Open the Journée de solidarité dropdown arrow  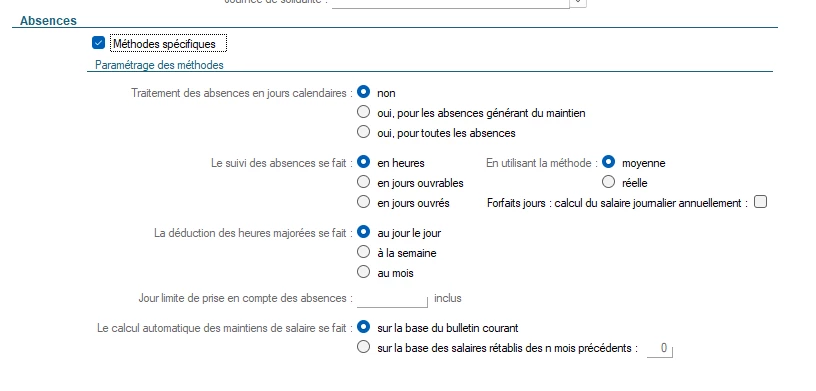point(578,3)
